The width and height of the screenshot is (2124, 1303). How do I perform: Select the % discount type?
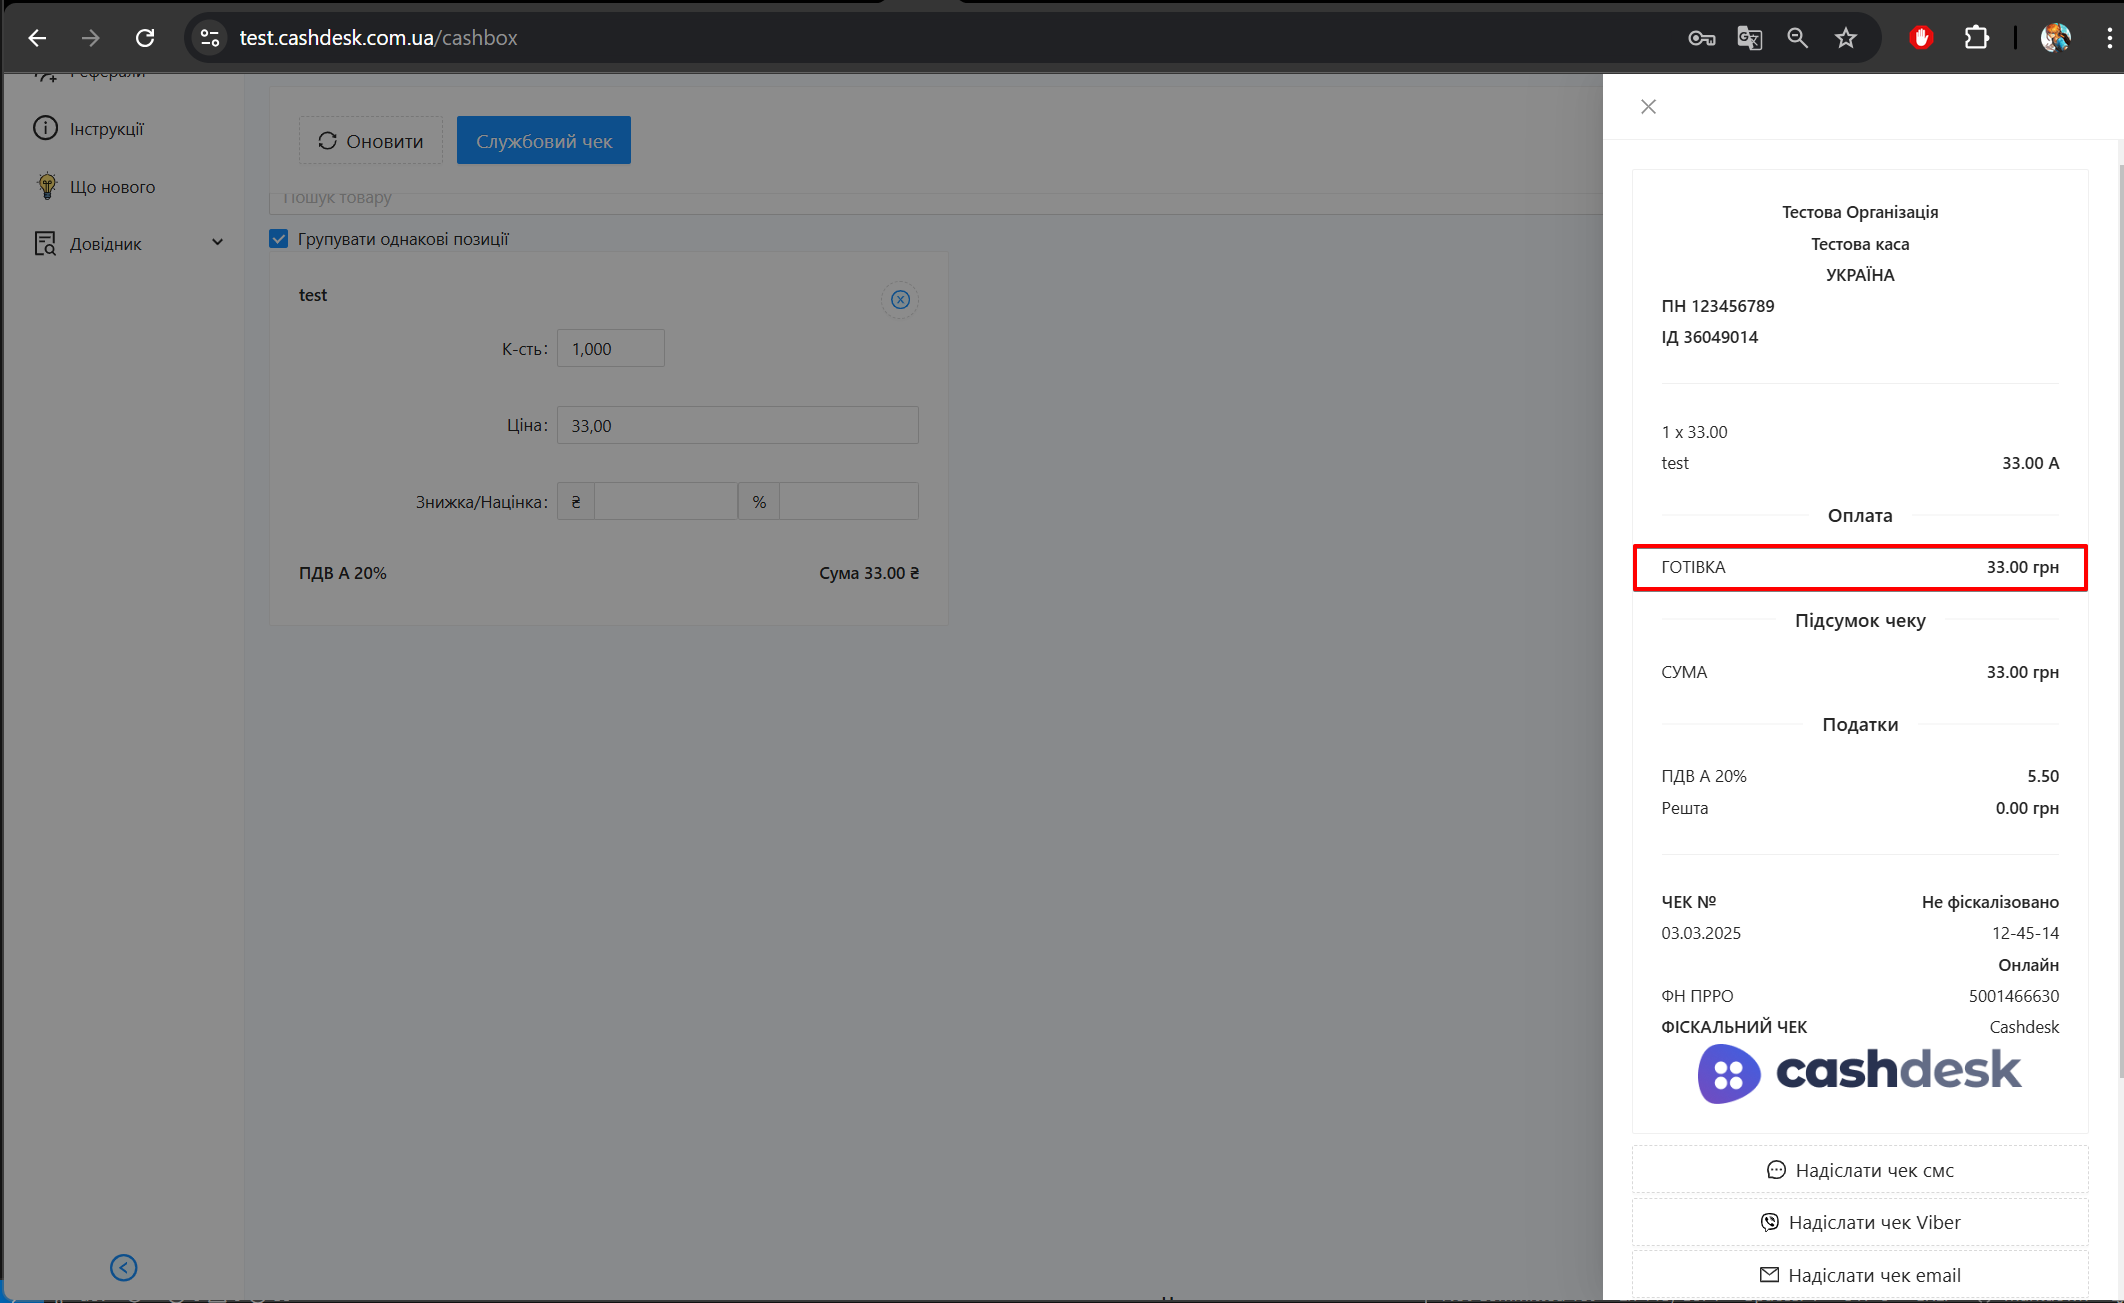coord(759,502)
